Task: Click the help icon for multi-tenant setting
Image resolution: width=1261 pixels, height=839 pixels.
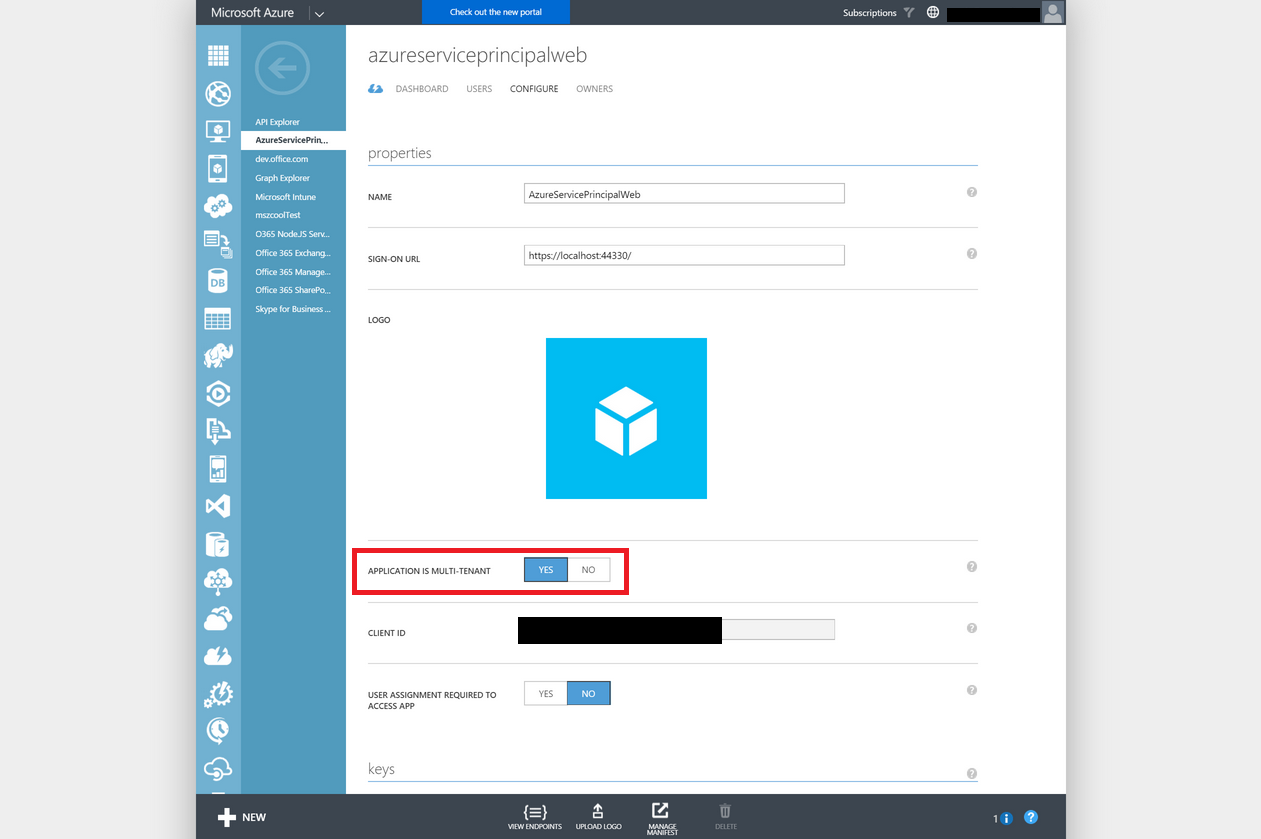Action: [x=972, y=566]
